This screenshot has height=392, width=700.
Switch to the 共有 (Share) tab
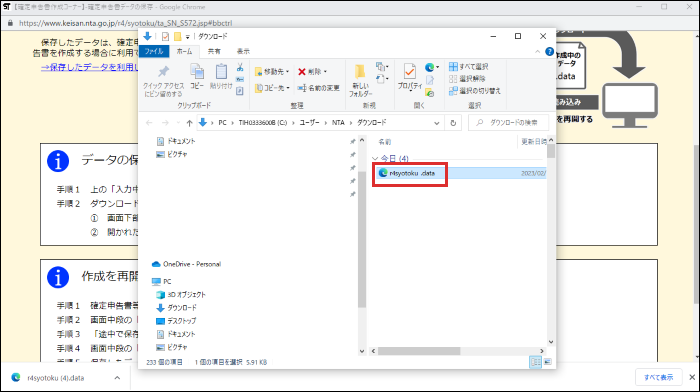click(x=214, y=51)
